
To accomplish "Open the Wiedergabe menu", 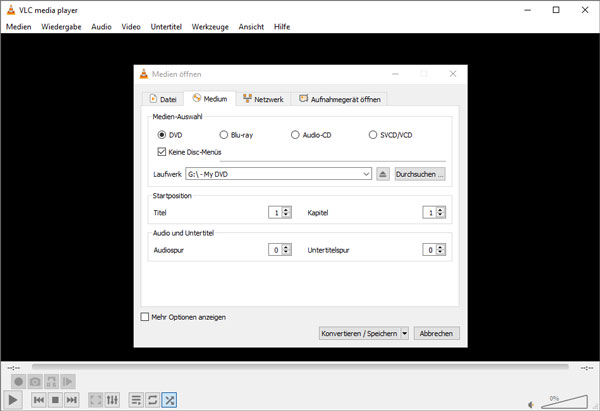I will click(x=61, y=27).
